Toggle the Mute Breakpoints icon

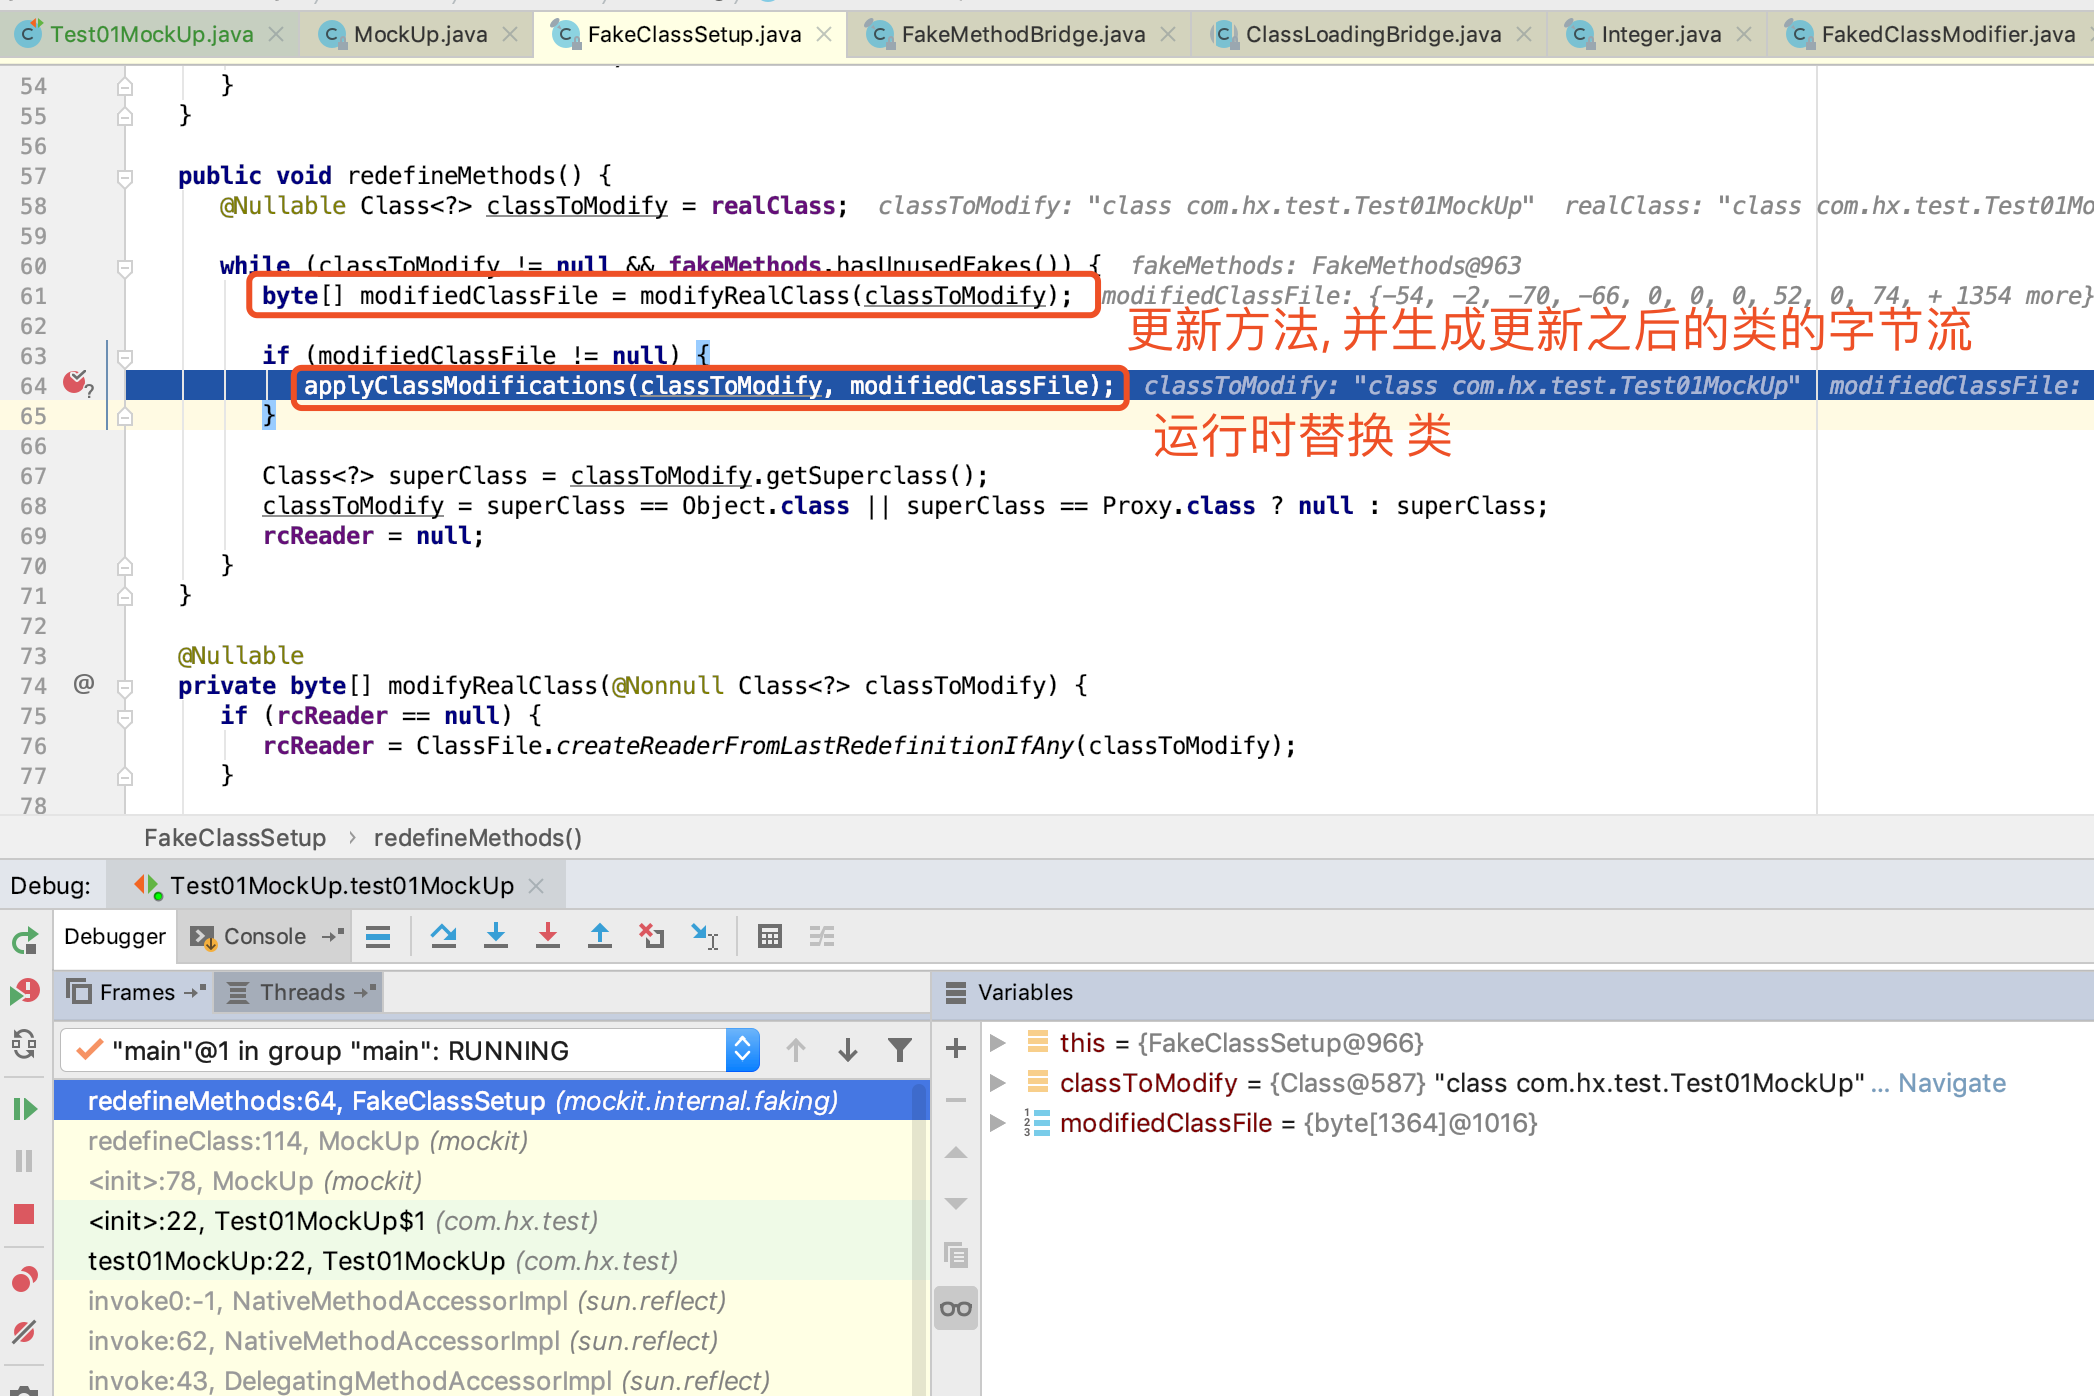[x=24, y=1331]
